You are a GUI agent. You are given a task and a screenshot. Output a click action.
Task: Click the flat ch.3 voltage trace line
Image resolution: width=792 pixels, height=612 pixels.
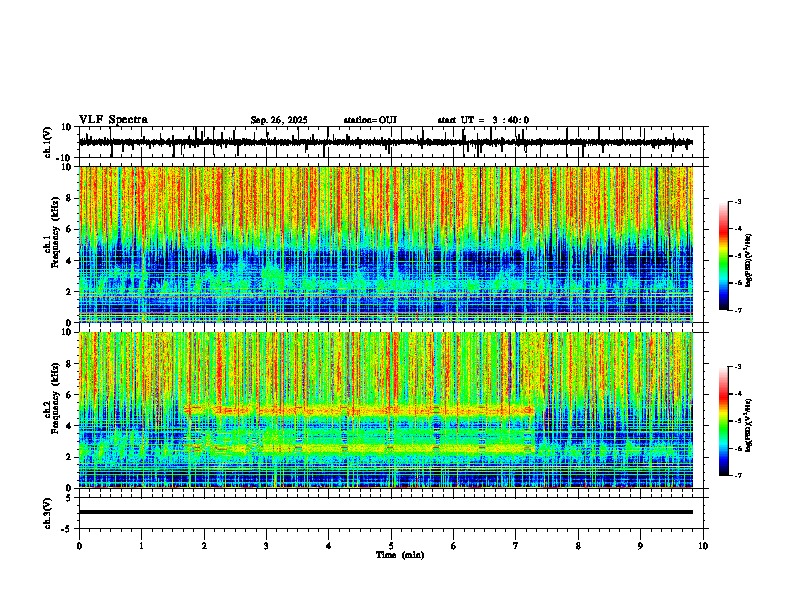(385, 512)
